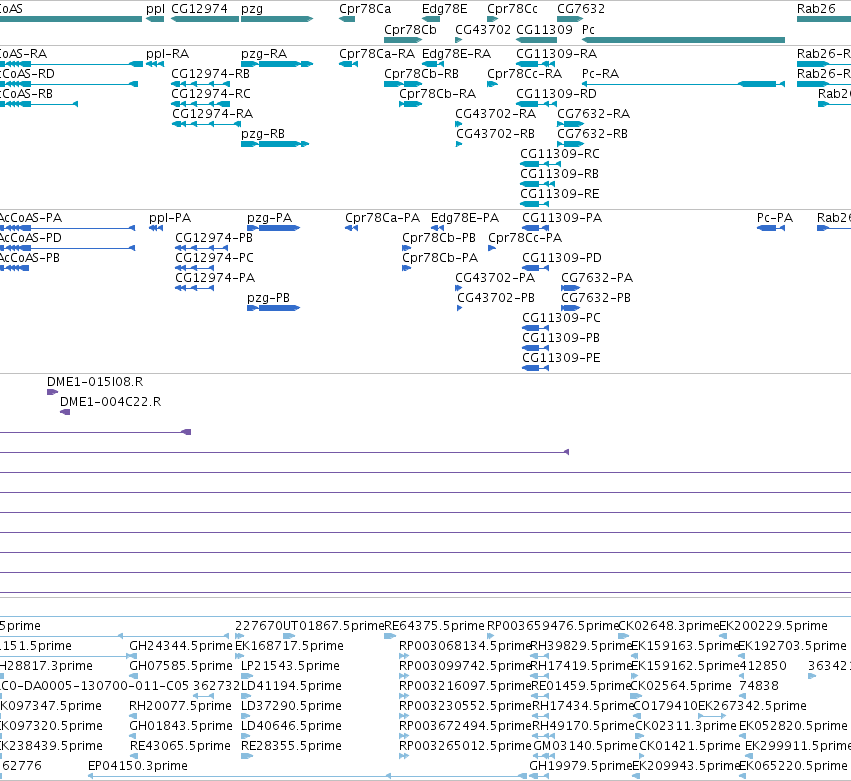Screen dimensions: 851x781
Task: Open transcript Cpr78Ca-RA
Action: point(377,54)
